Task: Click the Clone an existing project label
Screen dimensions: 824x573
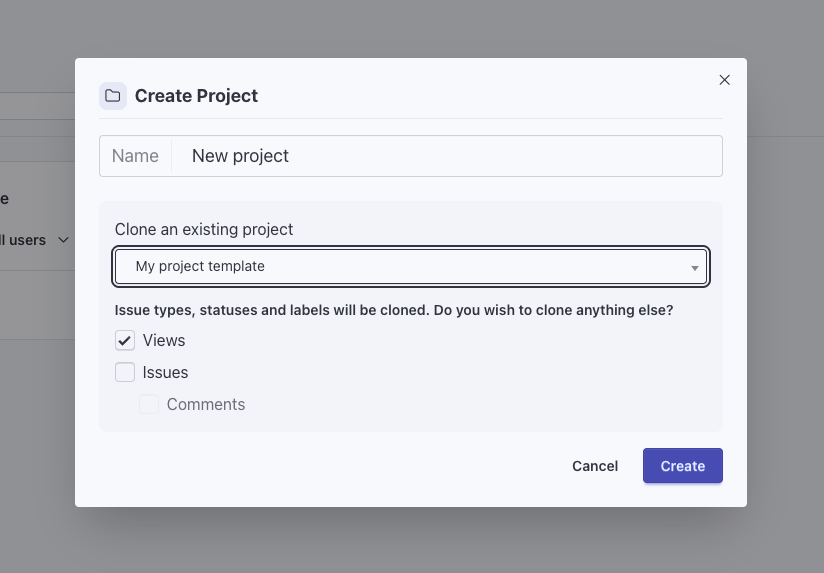Action: (204, 229)
